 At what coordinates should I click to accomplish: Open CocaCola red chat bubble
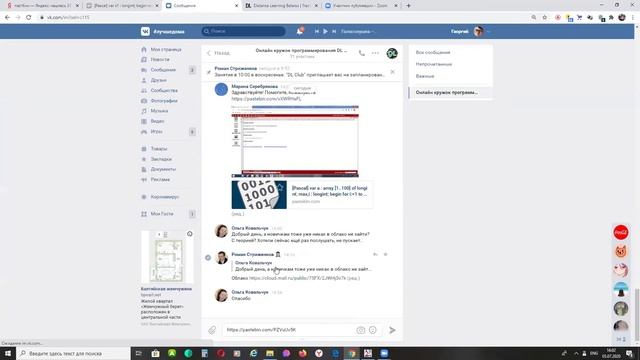click(x=621, y=232)
